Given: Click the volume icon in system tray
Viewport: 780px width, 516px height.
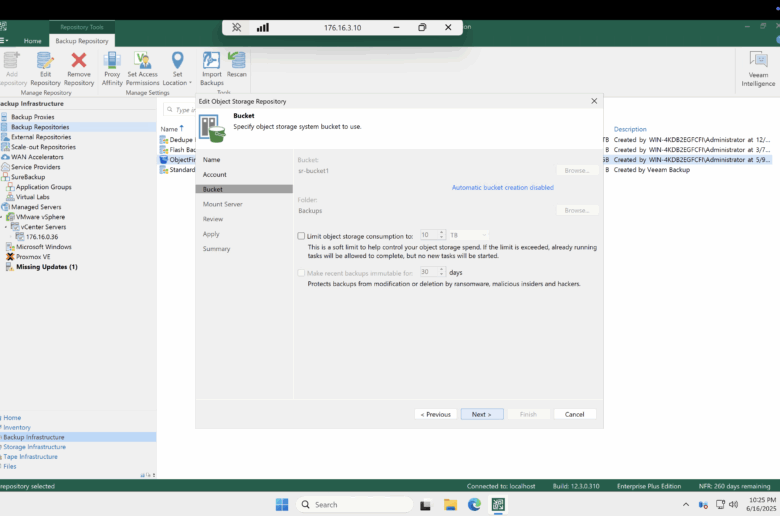Looking at the screenshot, I should 733,505.
